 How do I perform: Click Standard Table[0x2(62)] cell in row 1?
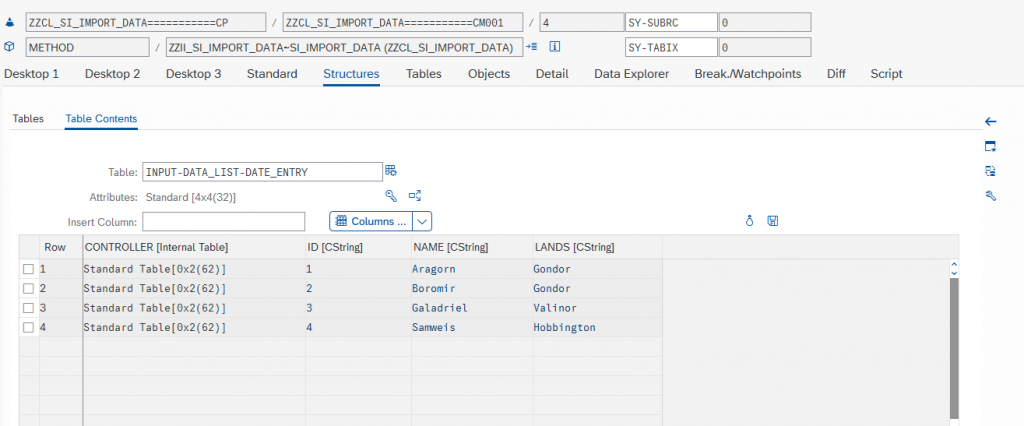click(194, 269)
